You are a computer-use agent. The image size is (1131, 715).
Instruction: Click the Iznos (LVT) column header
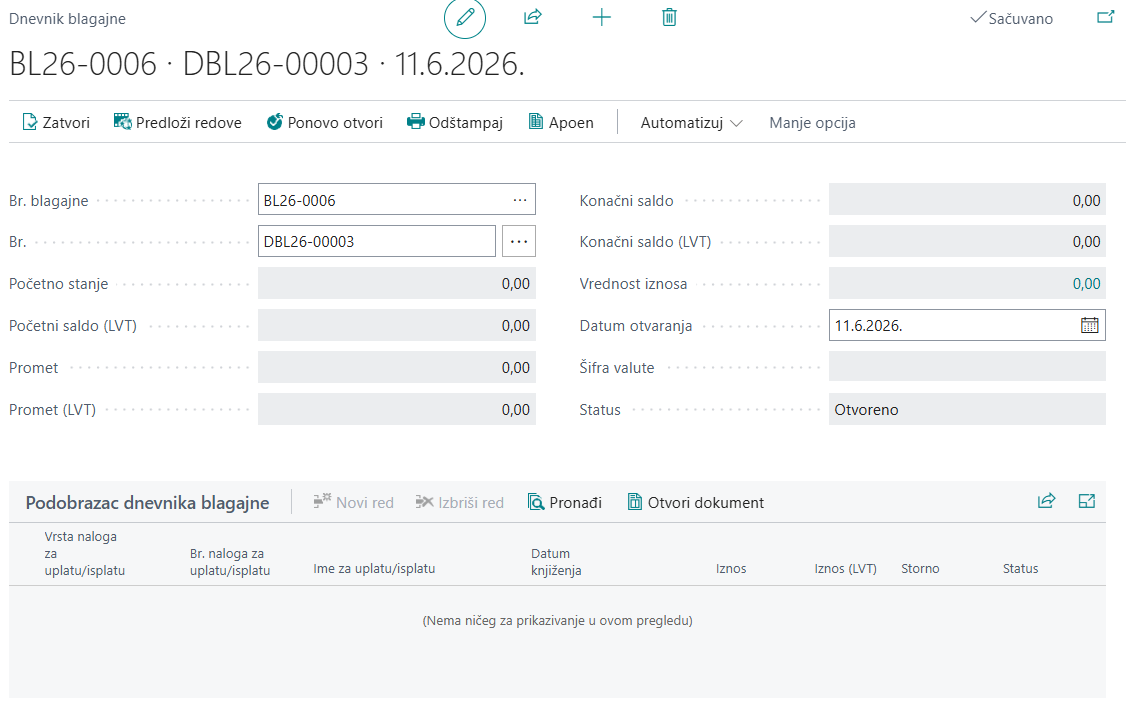pyautogui.click(x=845, y=569)
